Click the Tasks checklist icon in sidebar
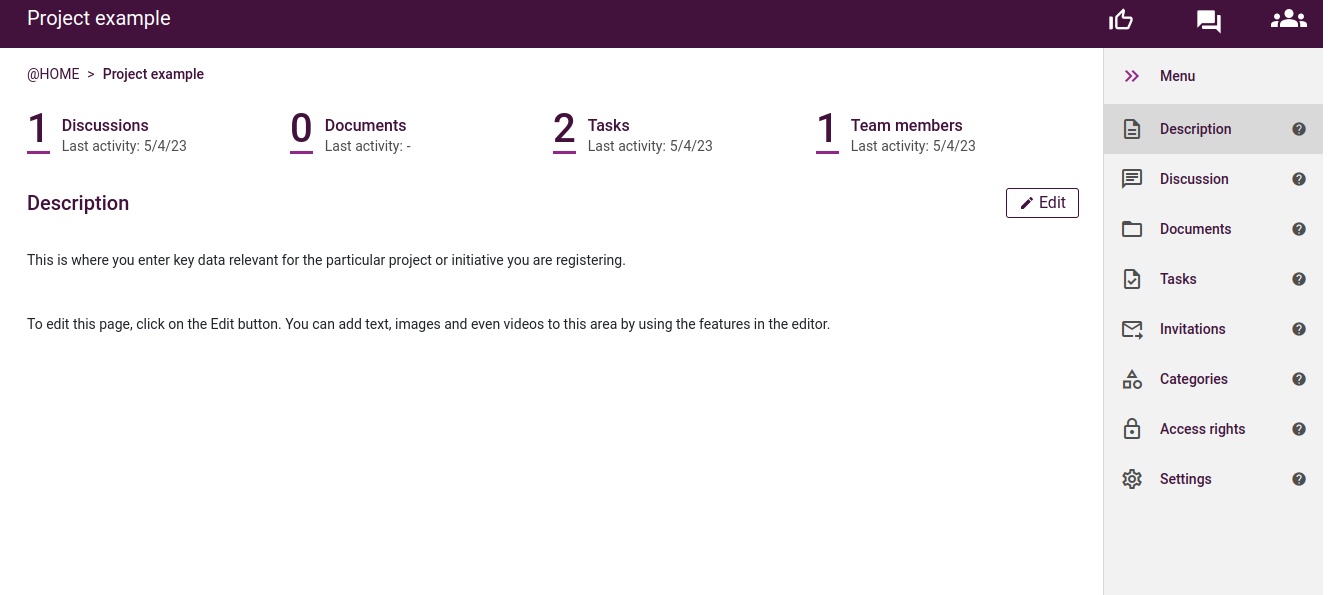The image size is (1328, 595). pyautogui.click(x=1132, y=279)
